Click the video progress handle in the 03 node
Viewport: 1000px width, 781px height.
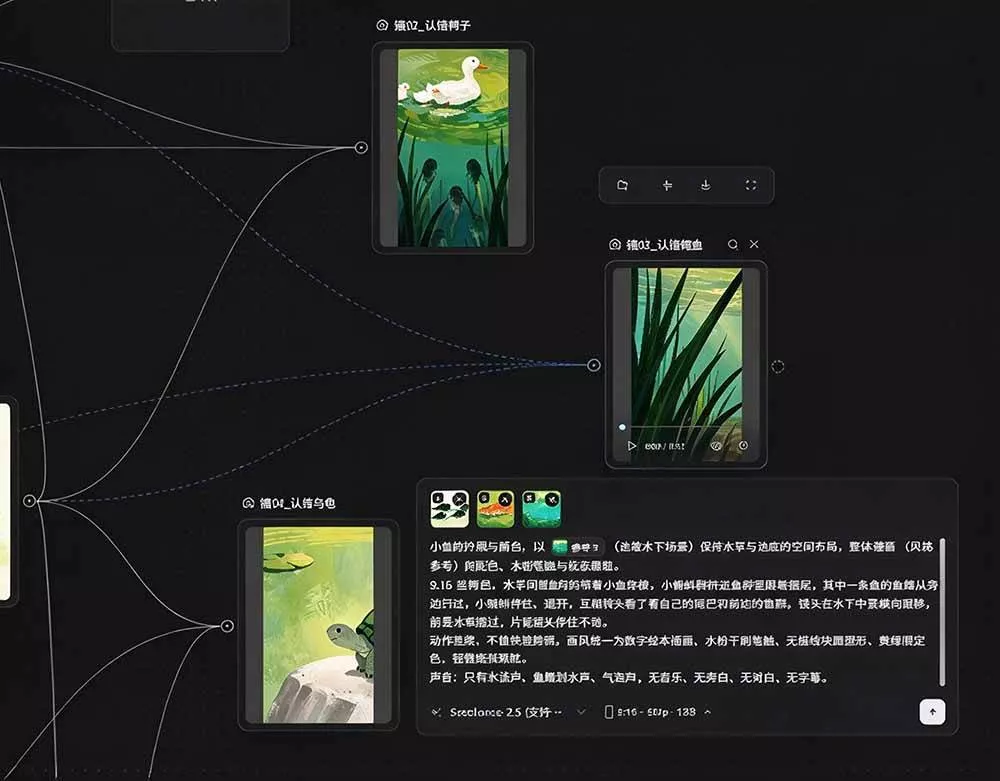coord(622,427)
